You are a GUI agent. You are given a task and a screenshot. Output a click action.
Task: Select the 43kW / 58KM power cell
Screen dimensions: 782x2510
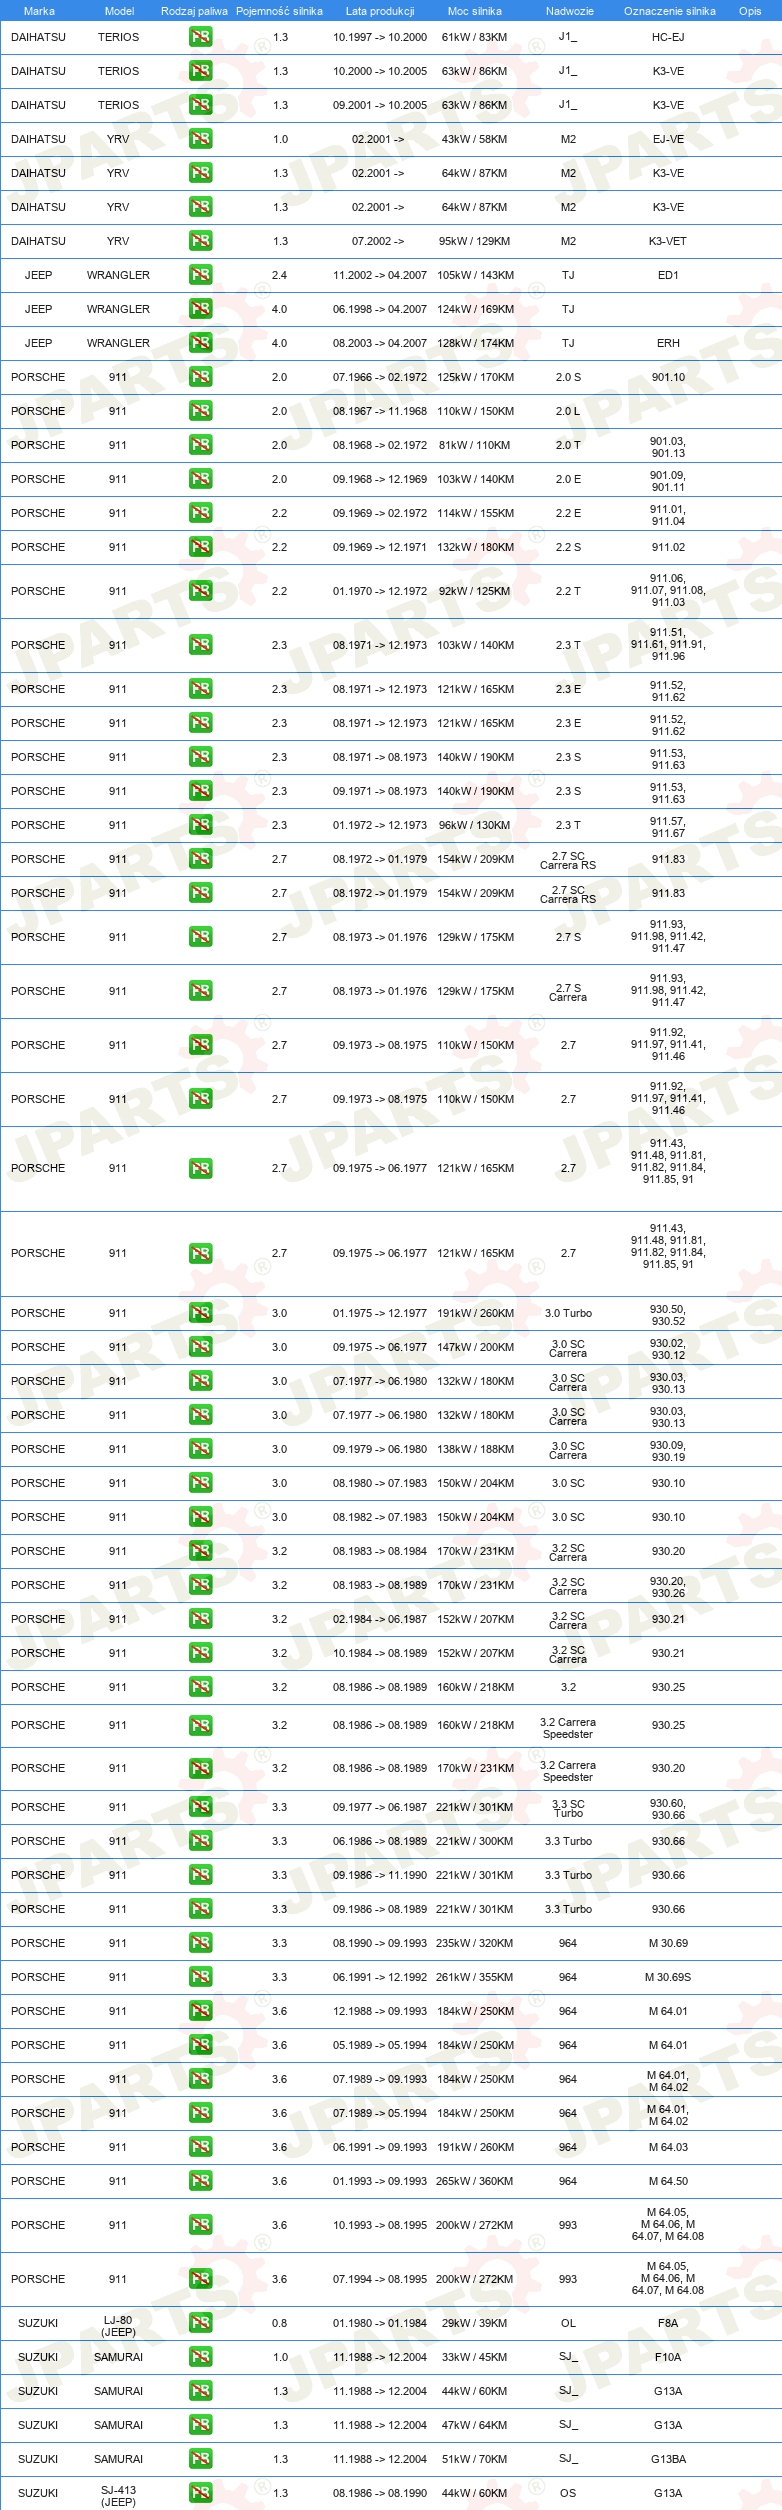[x=474, y=139]
